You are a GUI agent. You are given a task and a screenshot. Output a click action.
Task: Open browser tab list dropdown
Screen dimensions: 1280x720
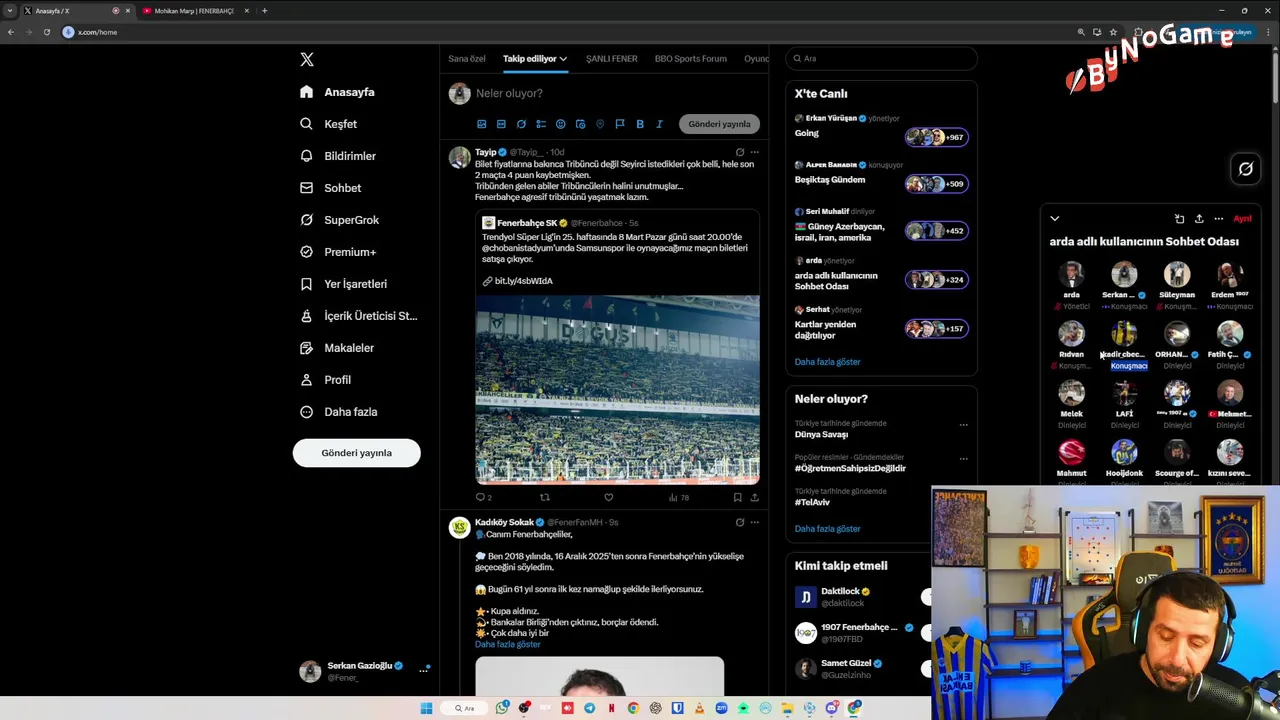pos(10,10)
